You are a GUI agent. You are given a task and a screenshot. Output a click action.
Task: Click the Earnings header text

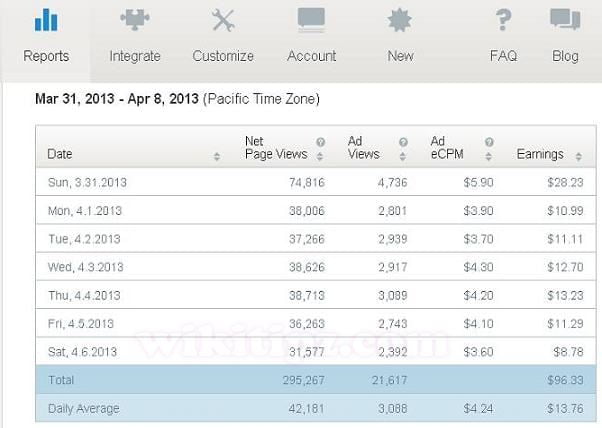point(540,154)
